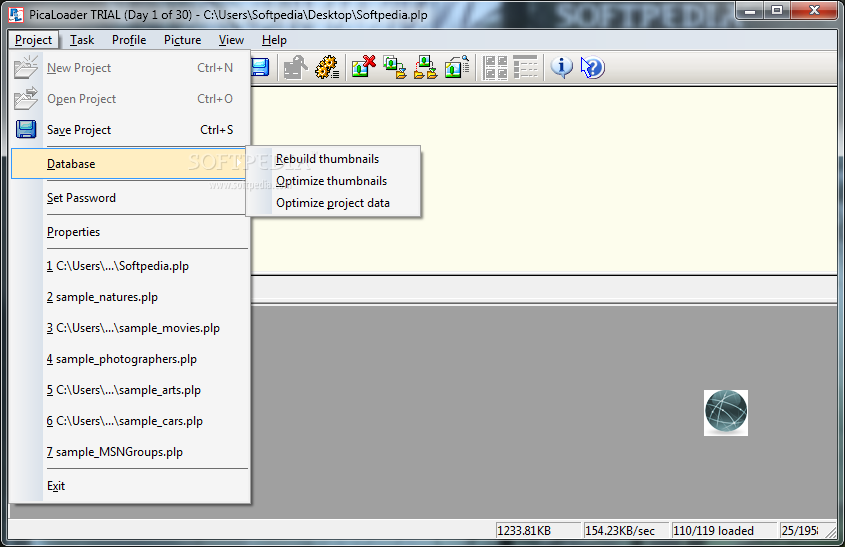The height and width of the screenshot is (547, 845).
Task: Open recent file 3 sample_movies.plp
Action: [130, 328]
